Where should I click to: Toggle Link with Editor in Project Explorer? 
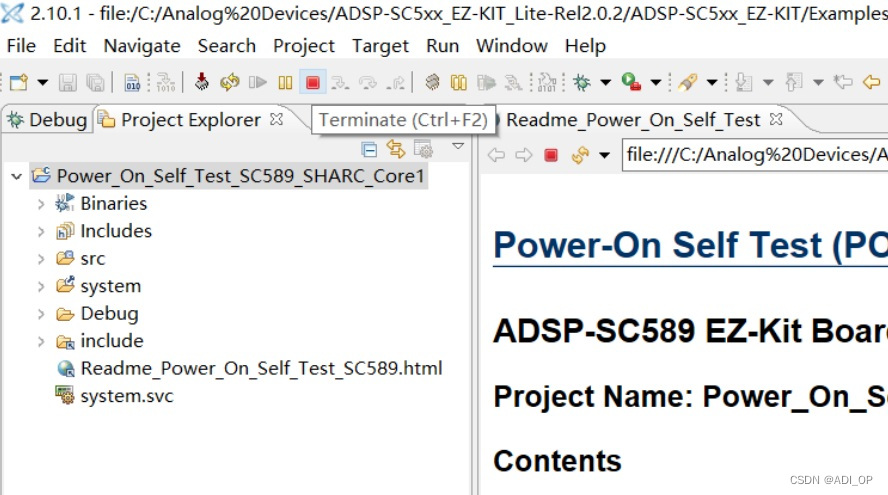coord(396,150)
